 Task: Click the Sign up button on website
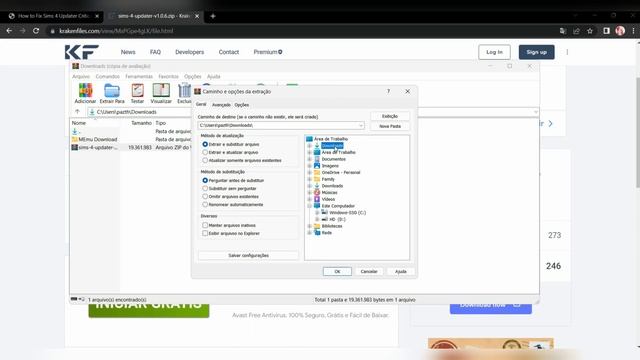pos(536,52)
